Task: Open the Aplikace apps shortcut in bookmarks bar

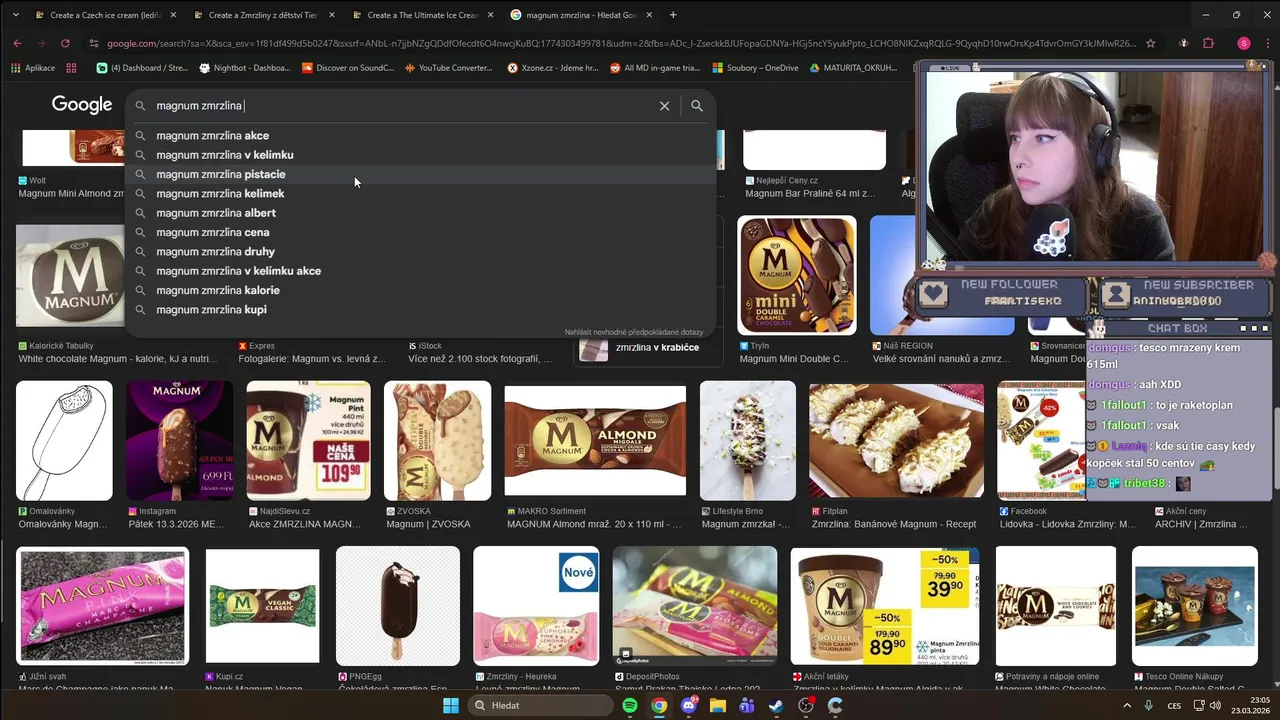Action: (33, 68)
